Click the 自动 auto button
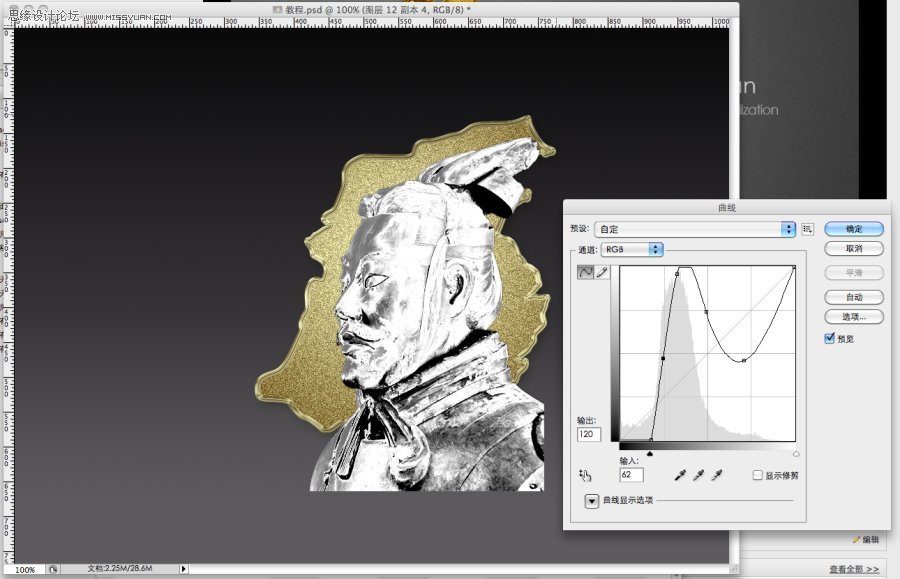 tap(854, 297)
